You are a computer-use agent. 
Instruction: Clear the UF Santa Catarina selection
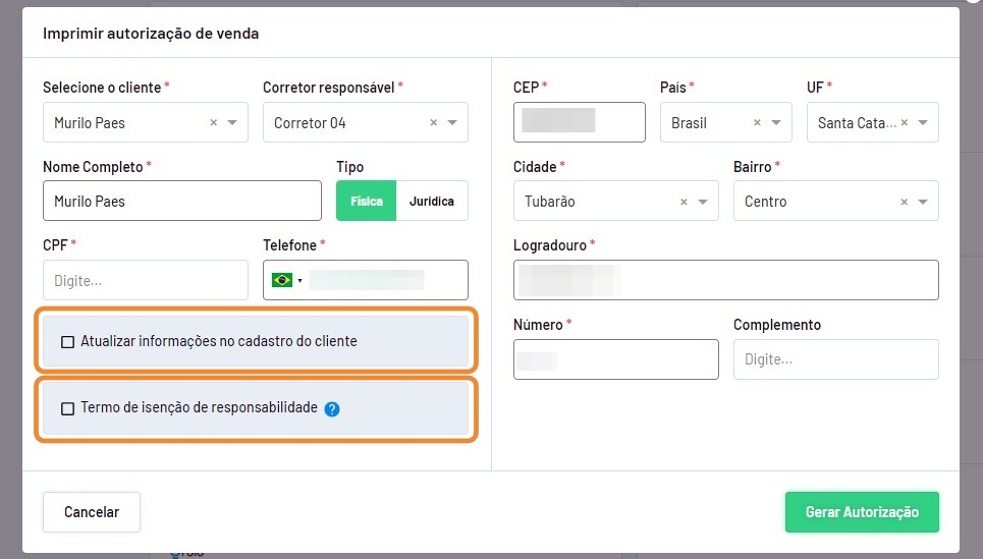pyautogui.click(x=904, y=123)
